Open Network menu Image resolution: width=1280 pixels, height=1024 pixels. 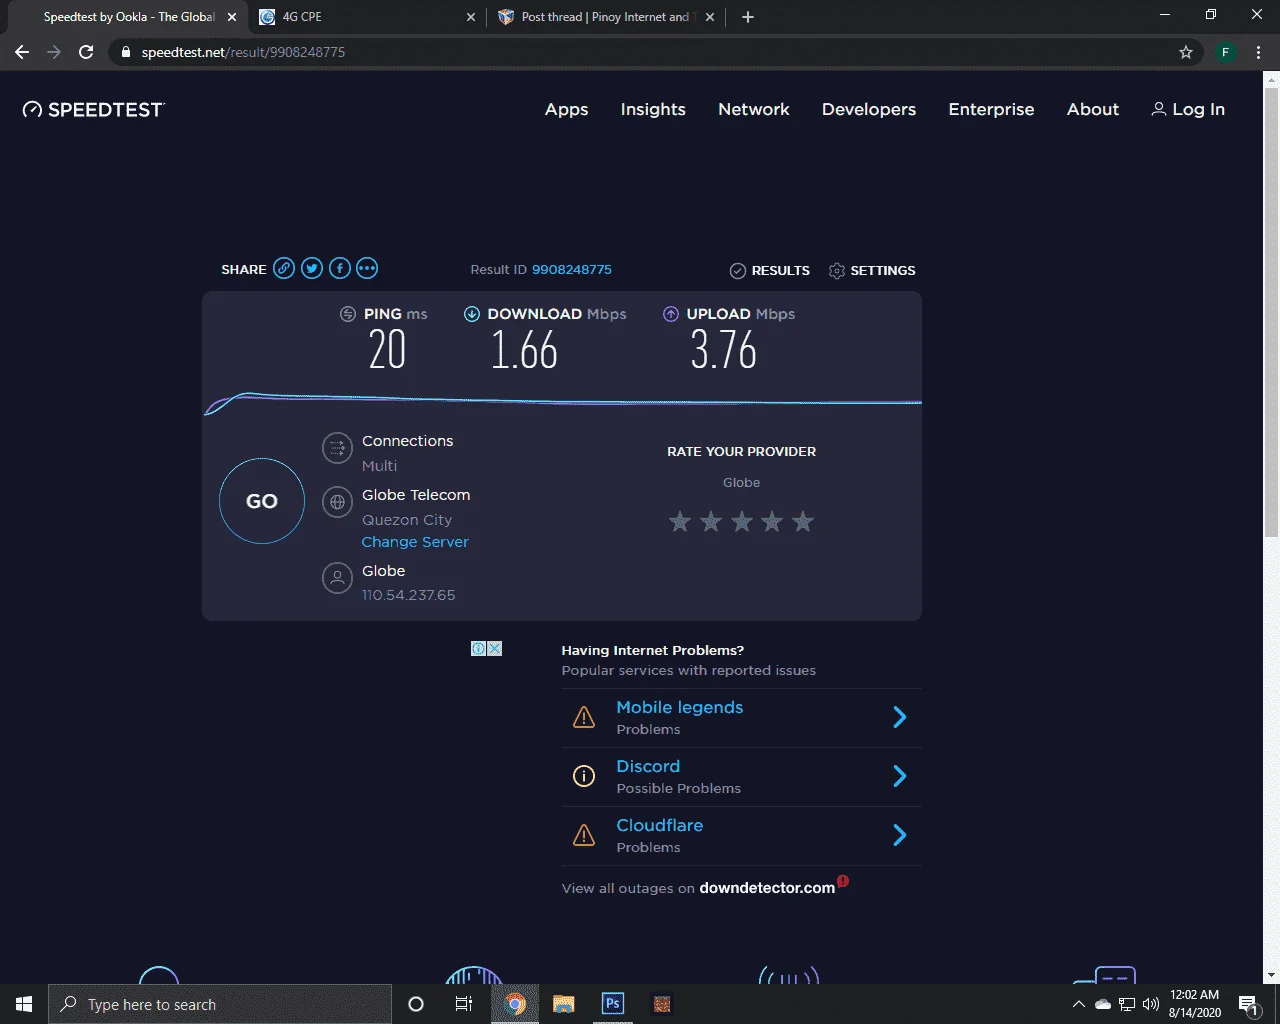click(754, 110)
